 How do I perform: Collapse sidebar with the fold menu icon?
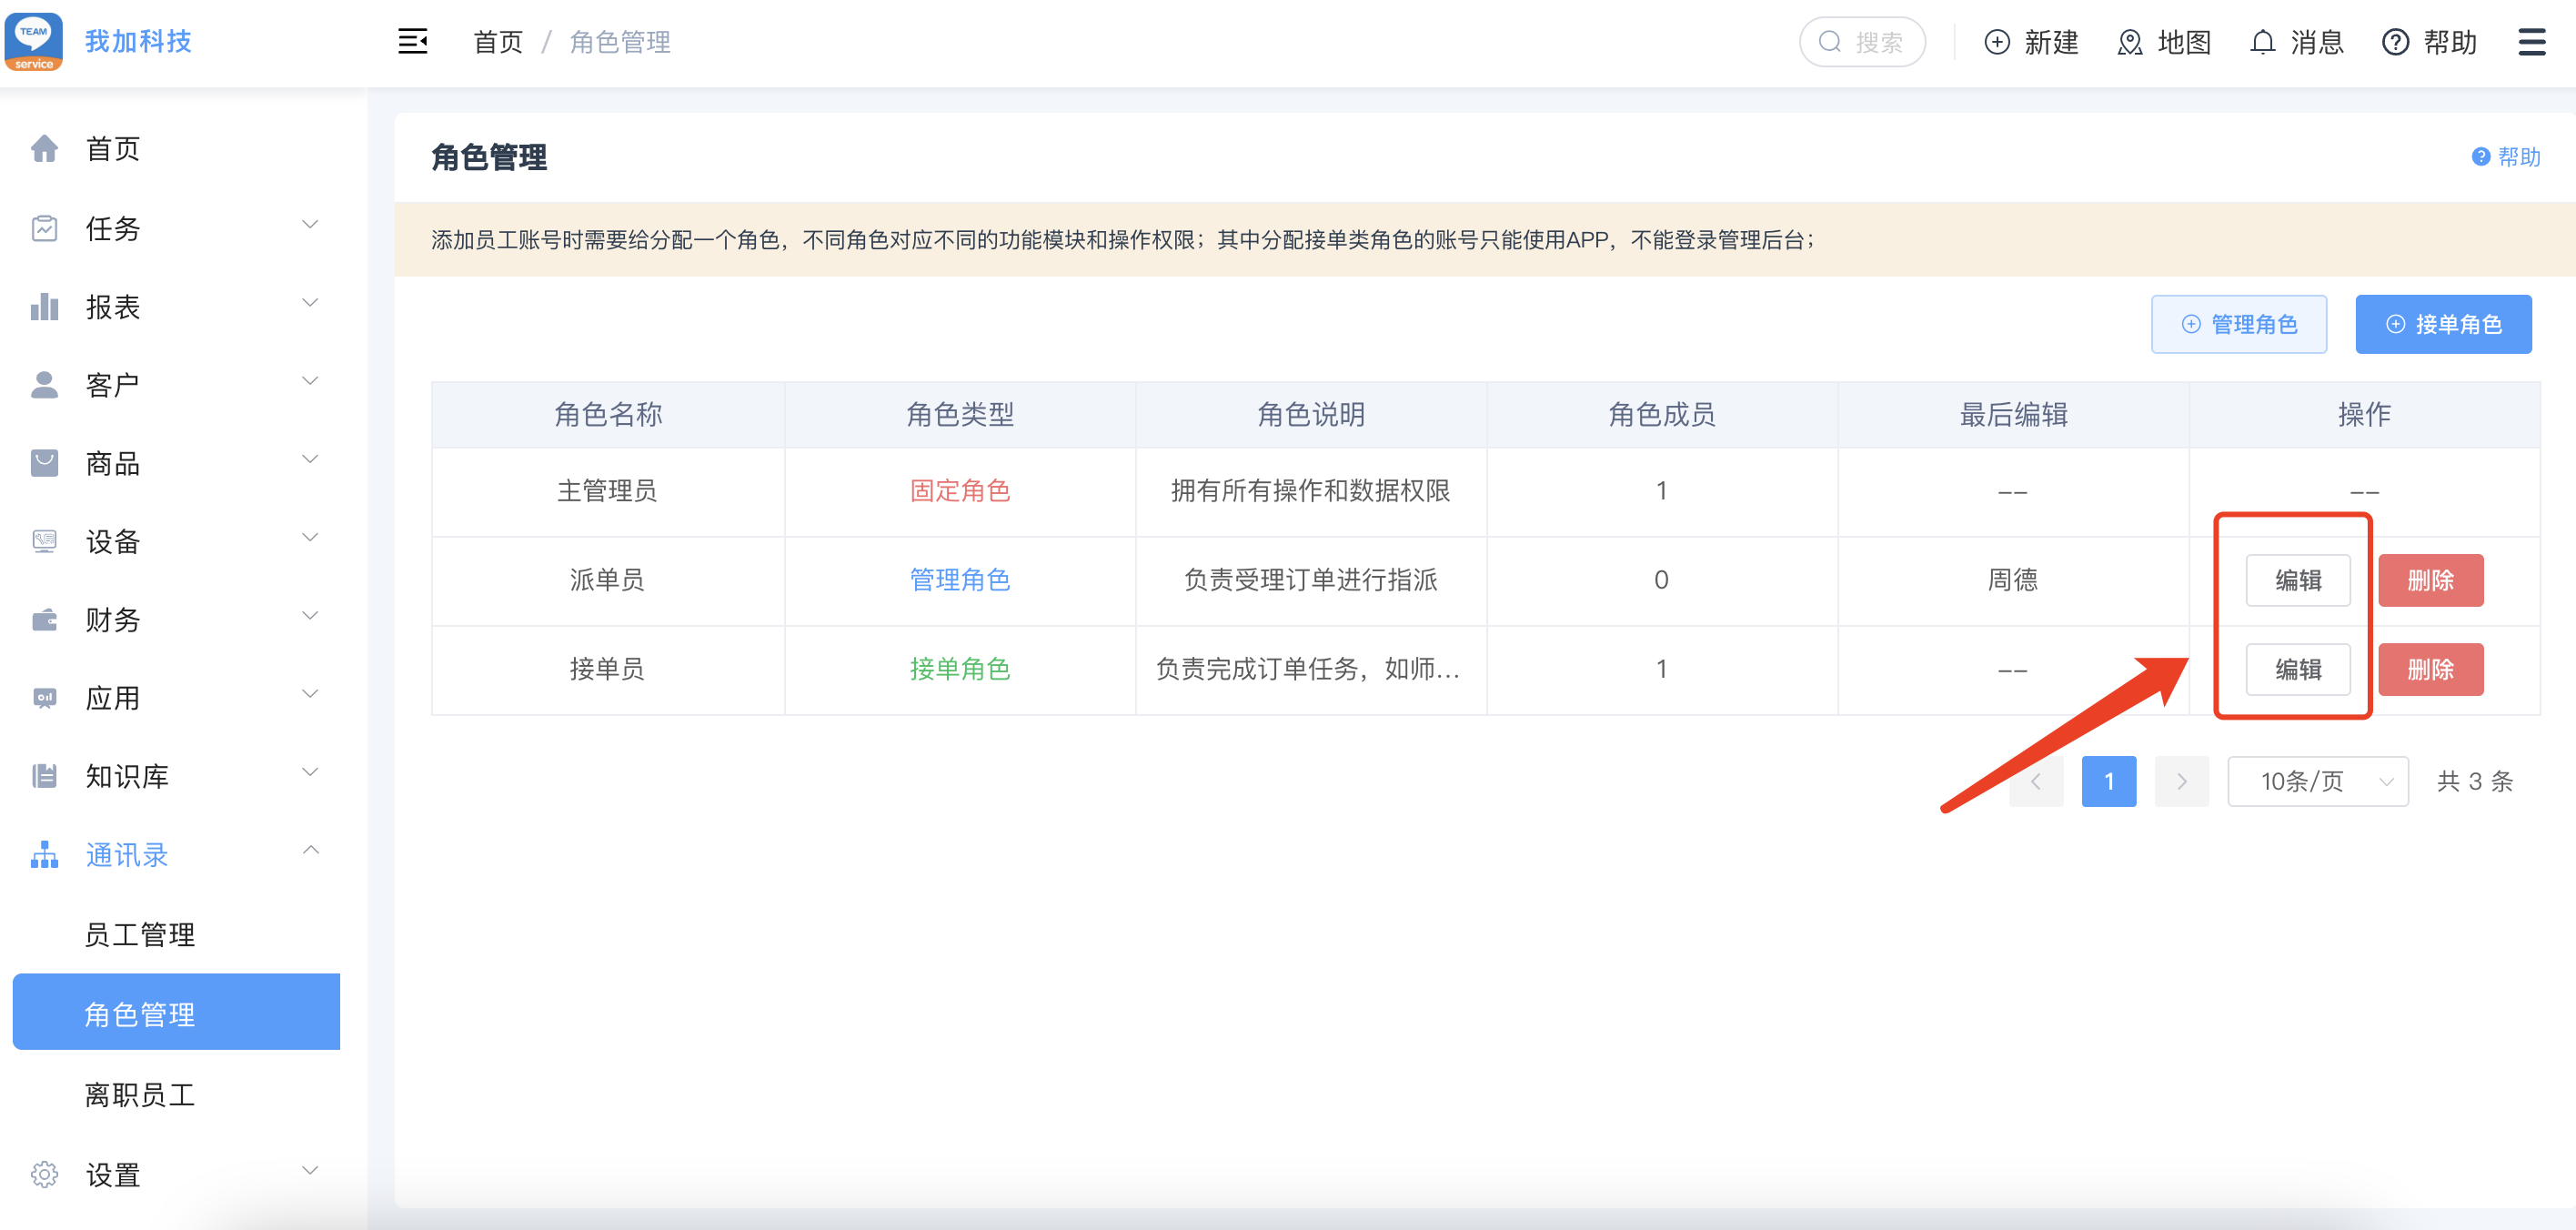tap(412, 42)
